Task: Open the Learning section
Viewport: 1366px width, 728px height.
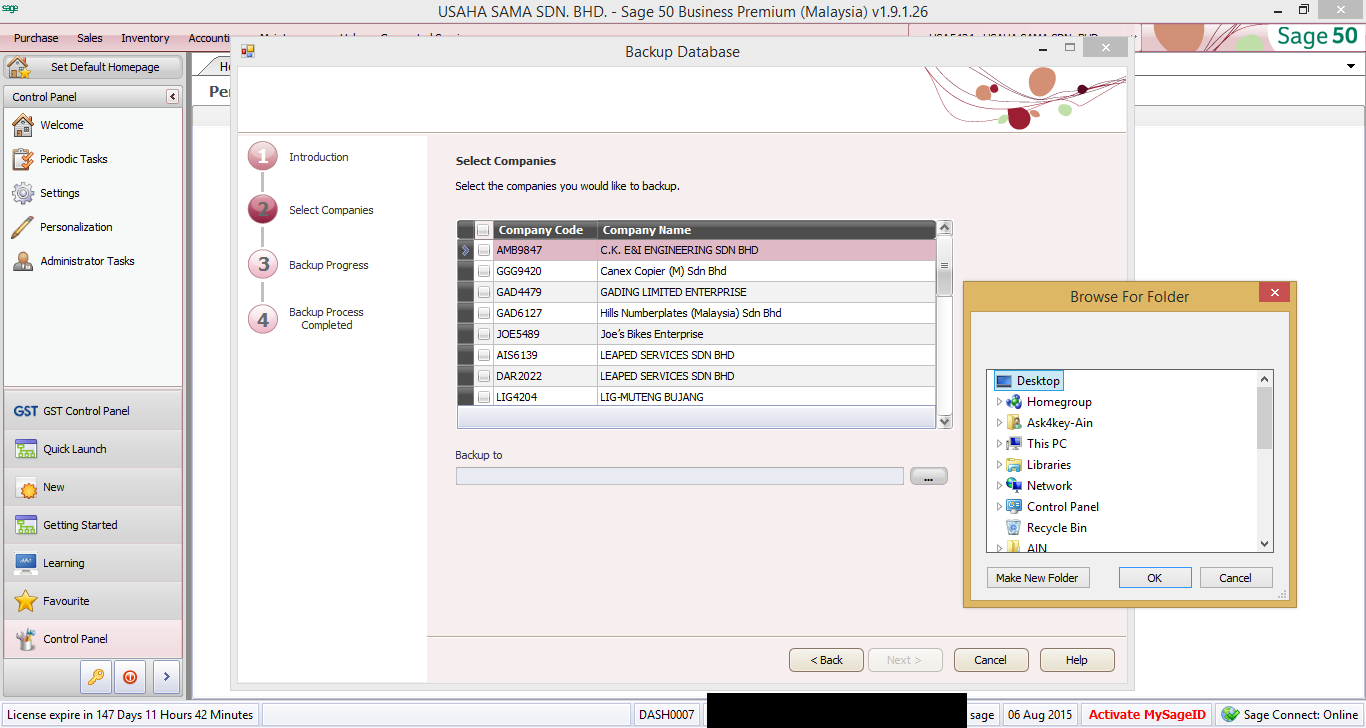Action: click(x=93, y=563)
